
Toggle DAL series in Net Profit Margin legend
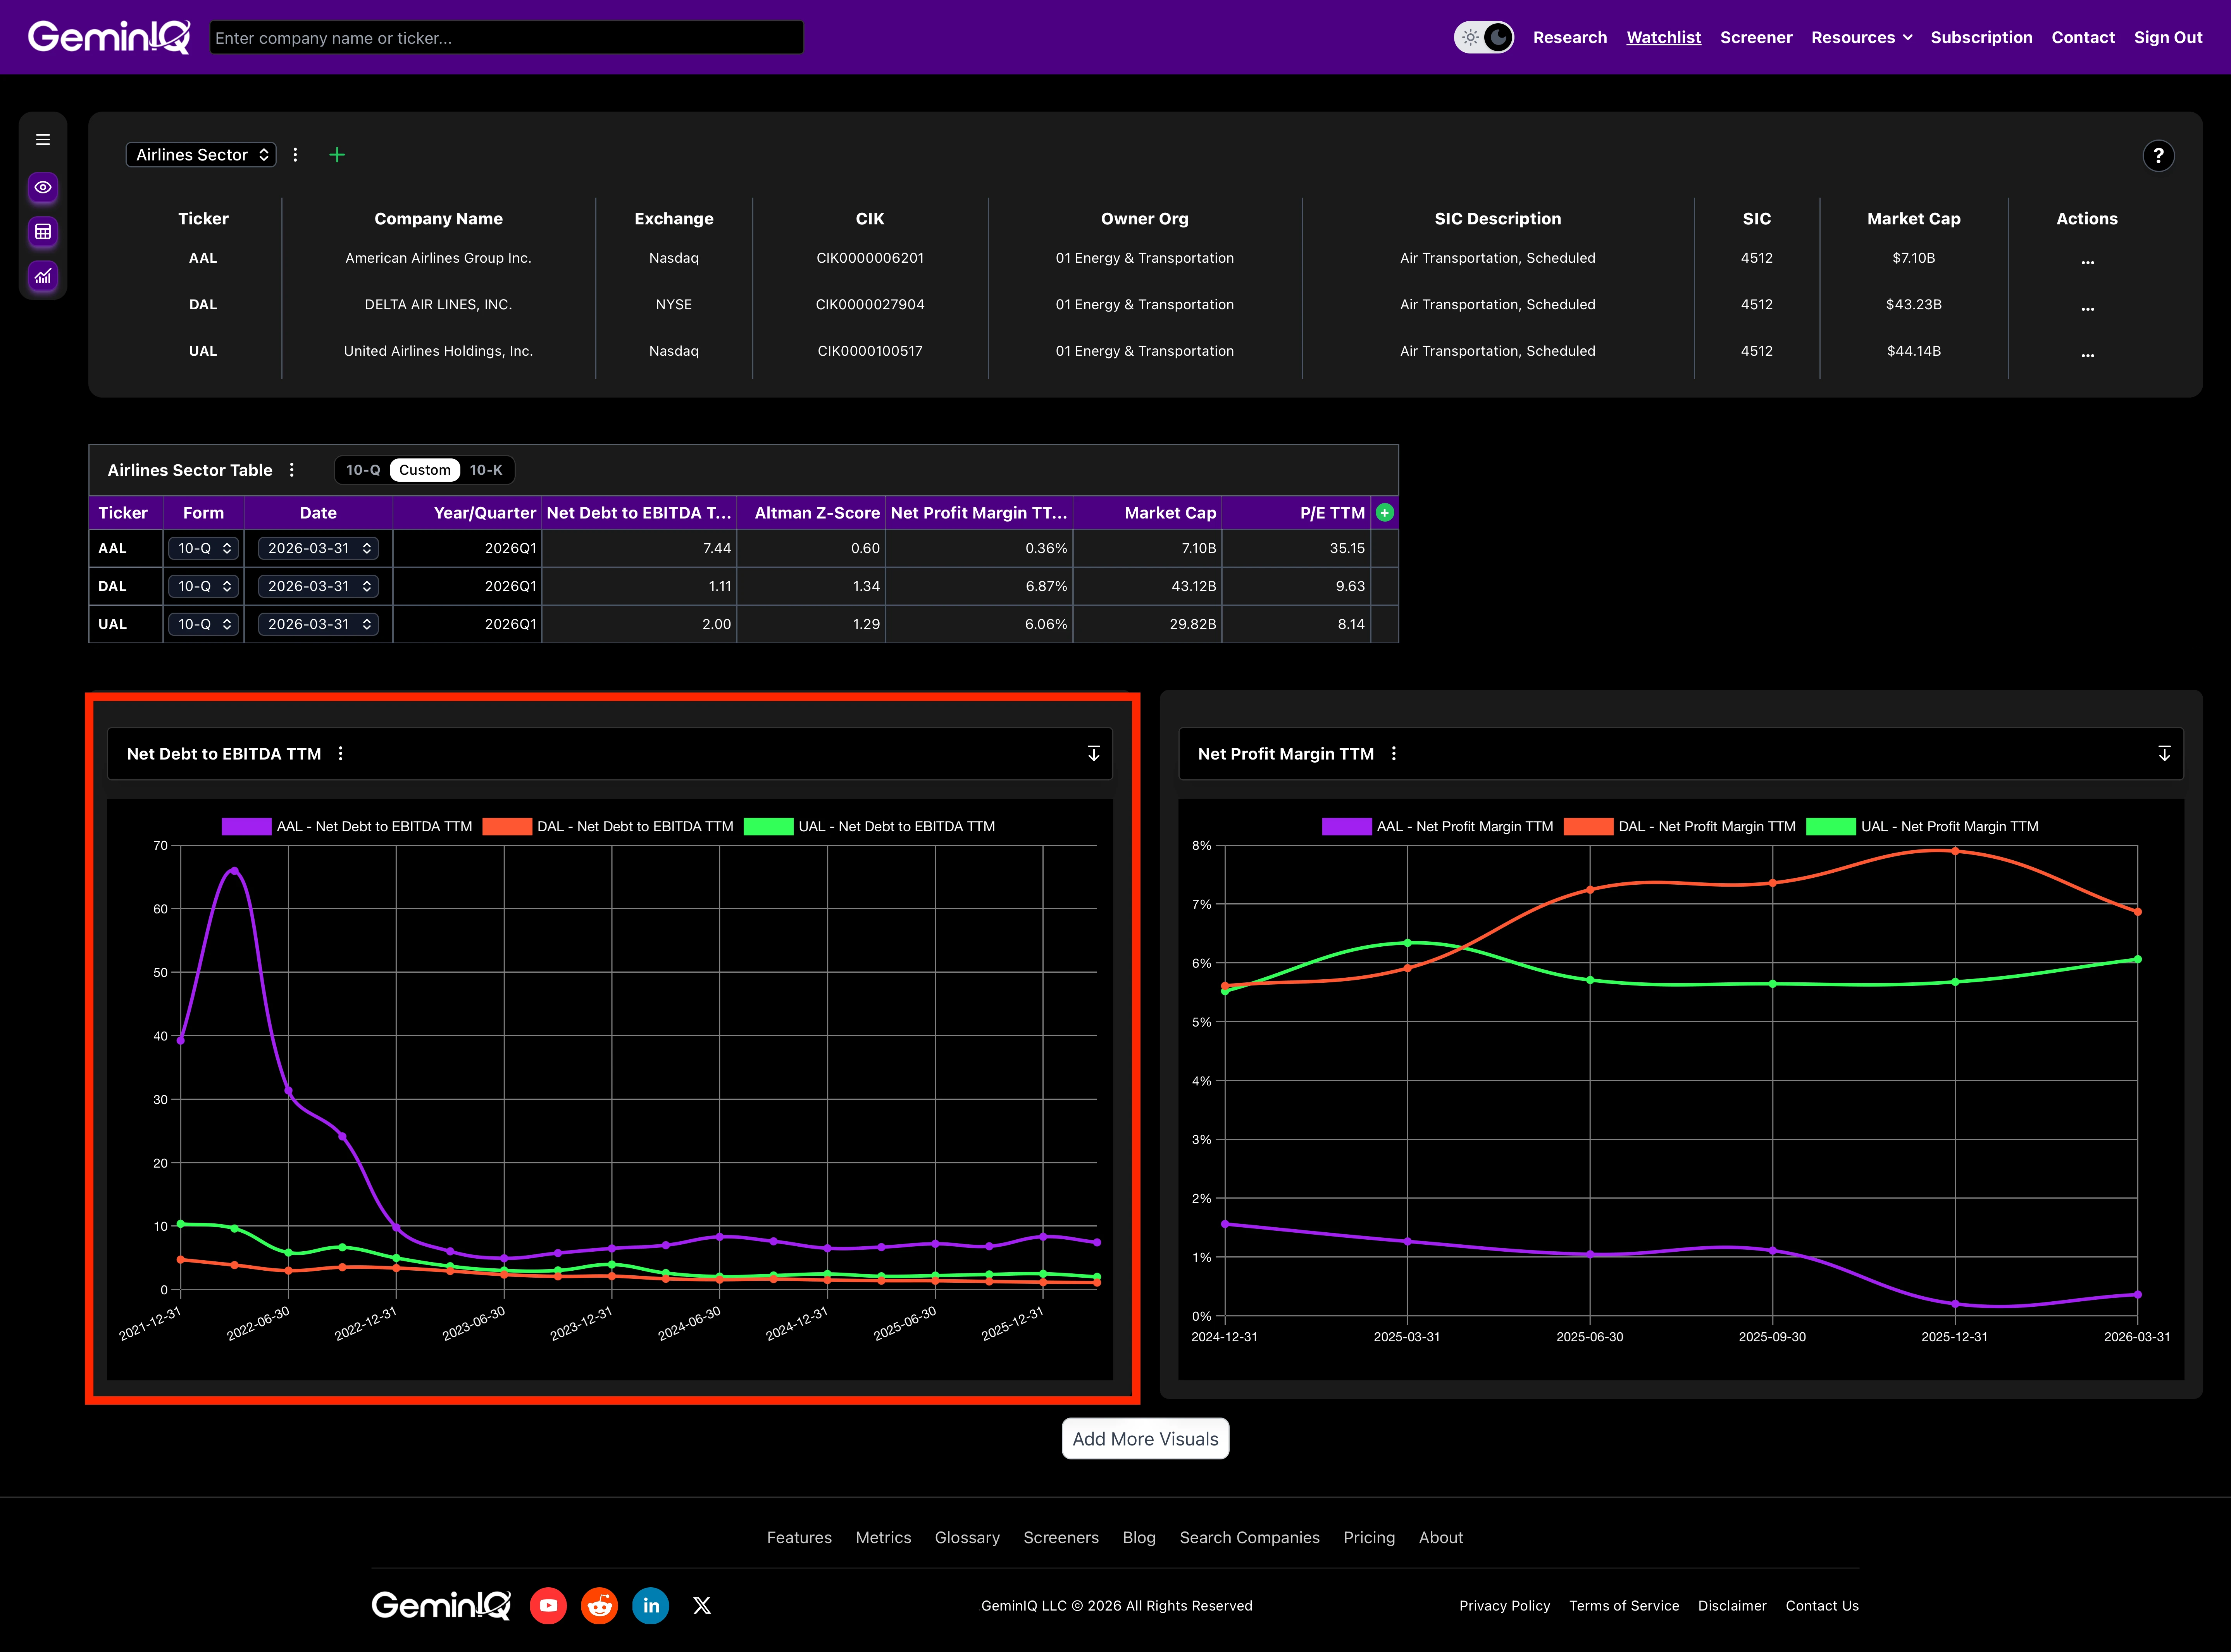(x=1680, y=826)
